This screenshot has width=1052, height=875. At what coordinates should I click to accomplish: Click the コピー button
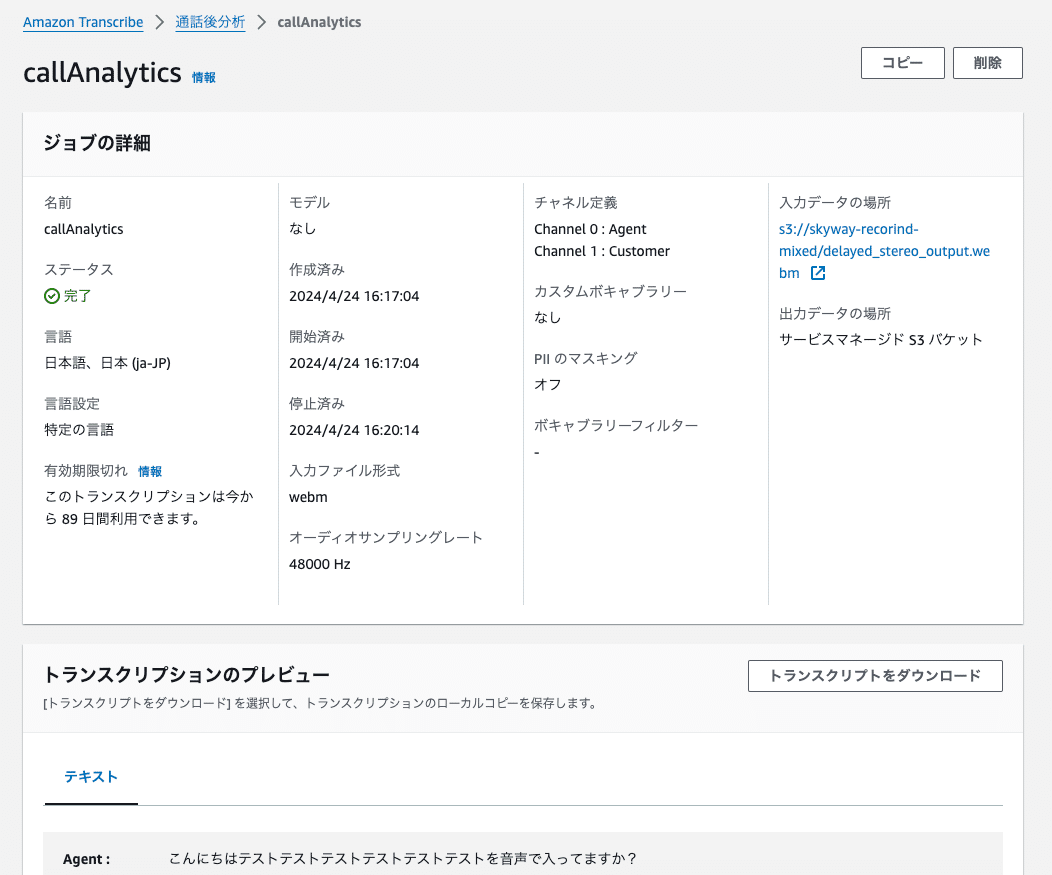[x=902, y=63]
